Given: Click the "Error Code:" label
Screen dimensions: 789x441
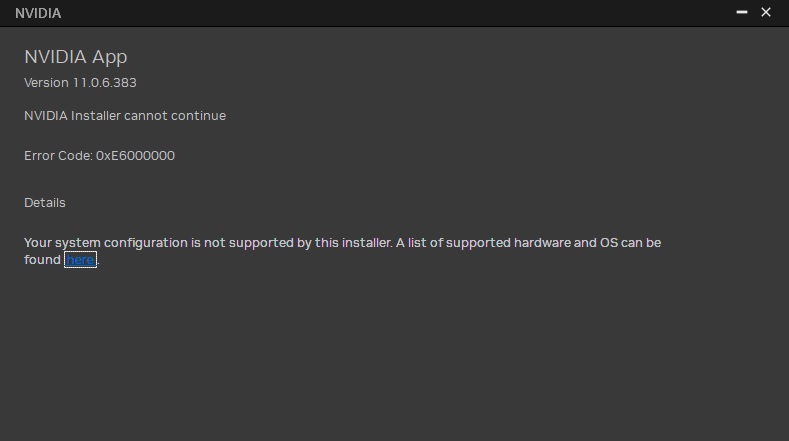Looking at the screenshot, I should (x=58, y=155).
